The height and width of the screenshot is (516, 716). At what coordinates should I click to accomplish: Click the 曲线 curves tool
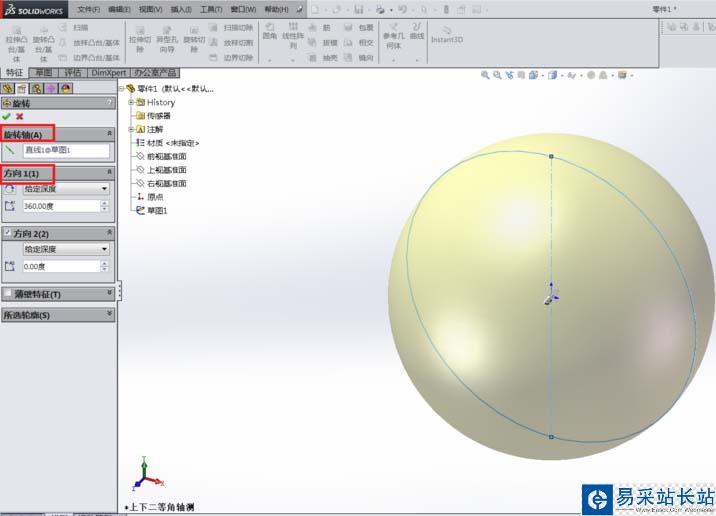[x=416, y=31]
